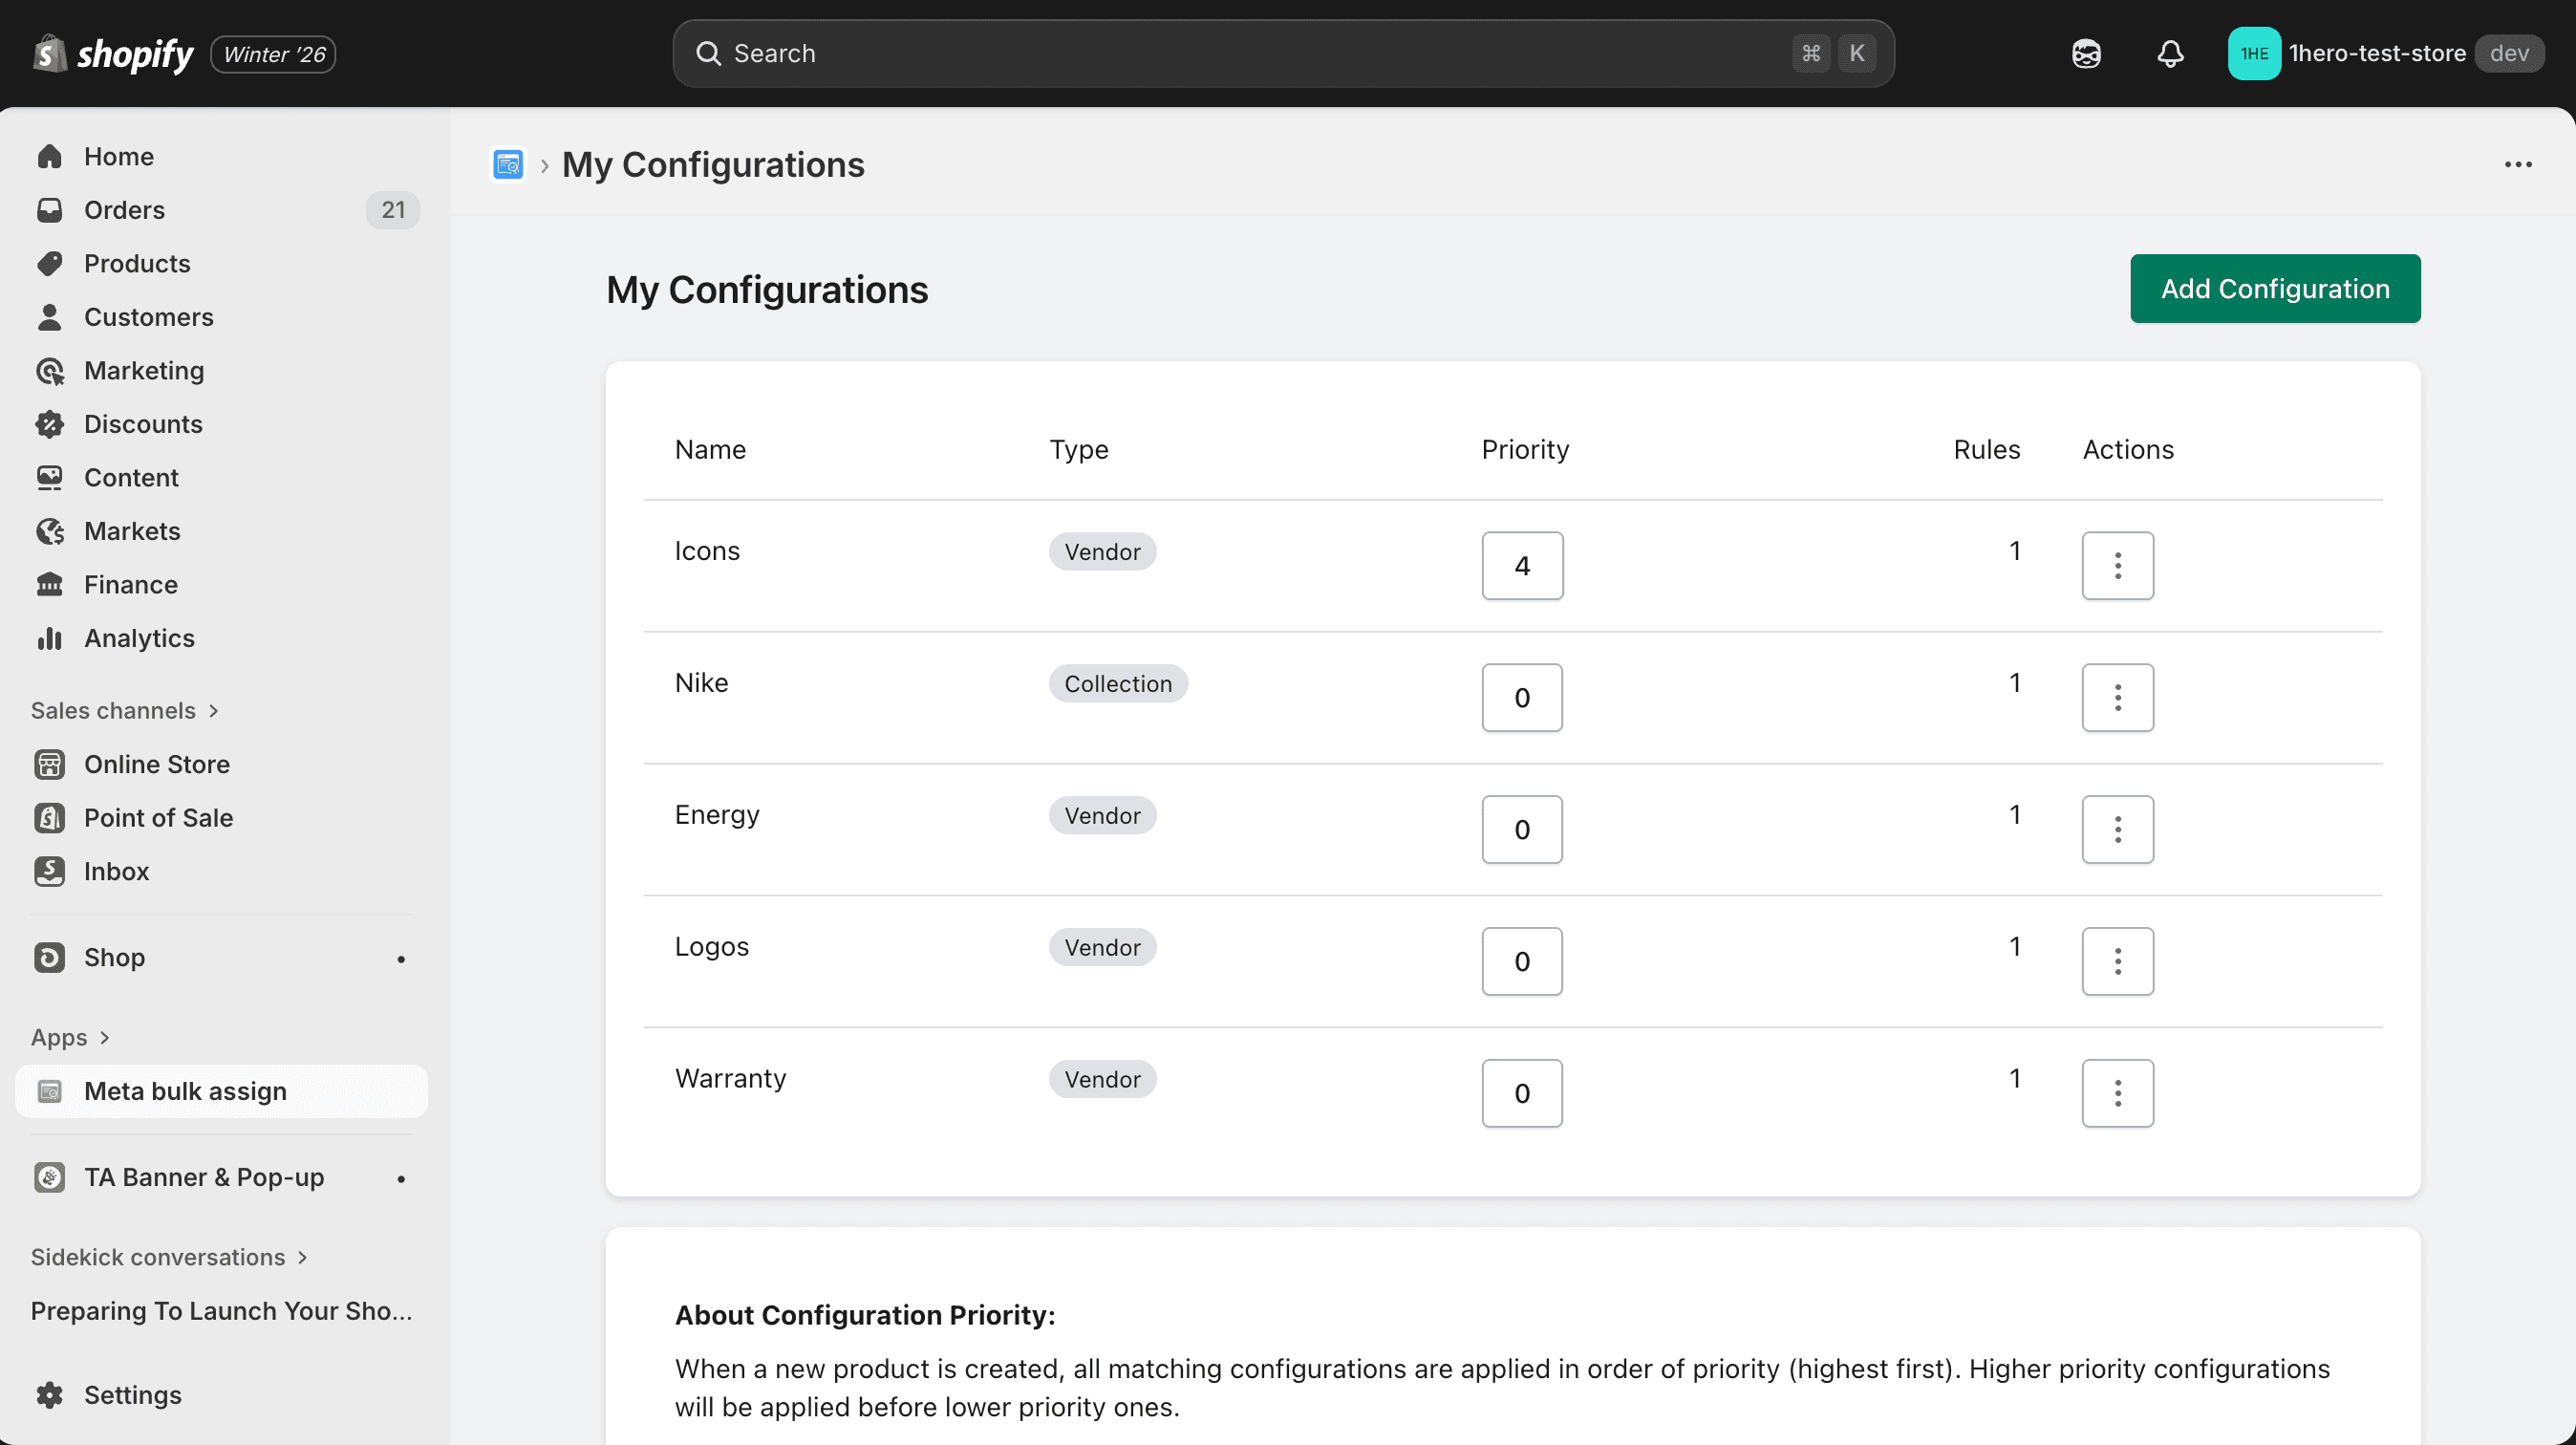Click the Sidekick assistant icon
The height and width of the screenshot is (1445, 2576).
click(2086, 53)
